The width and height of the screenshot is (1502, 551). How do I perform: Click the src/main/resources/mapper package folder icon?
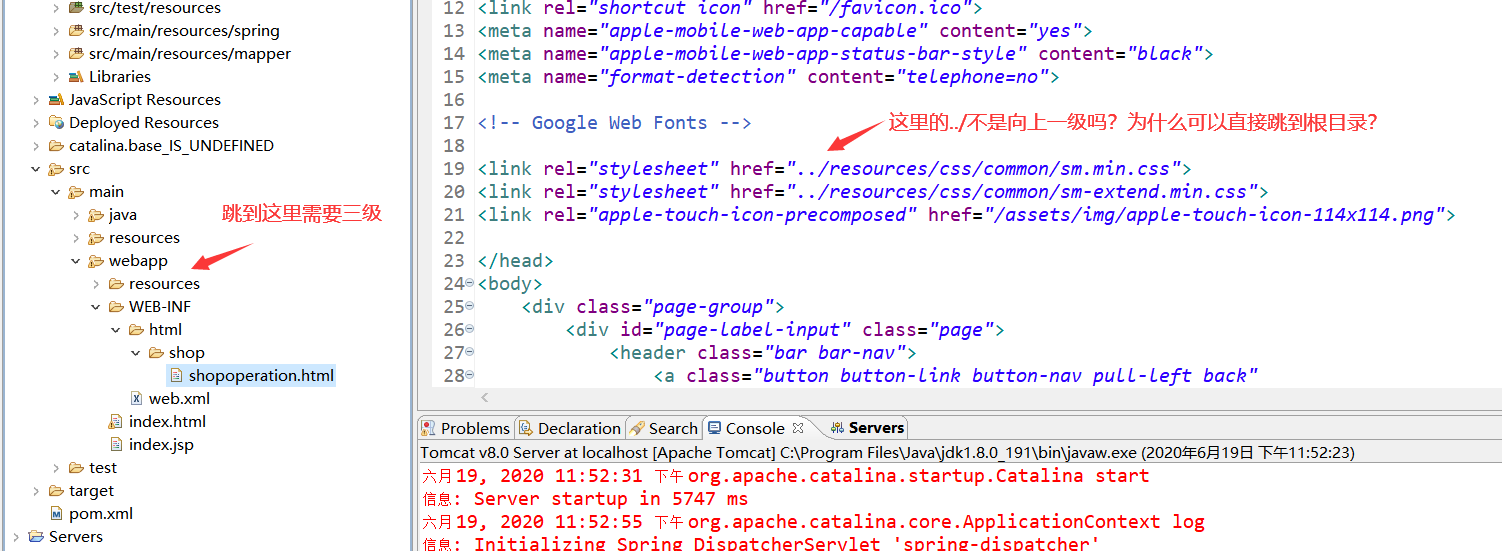coord(76,54)
